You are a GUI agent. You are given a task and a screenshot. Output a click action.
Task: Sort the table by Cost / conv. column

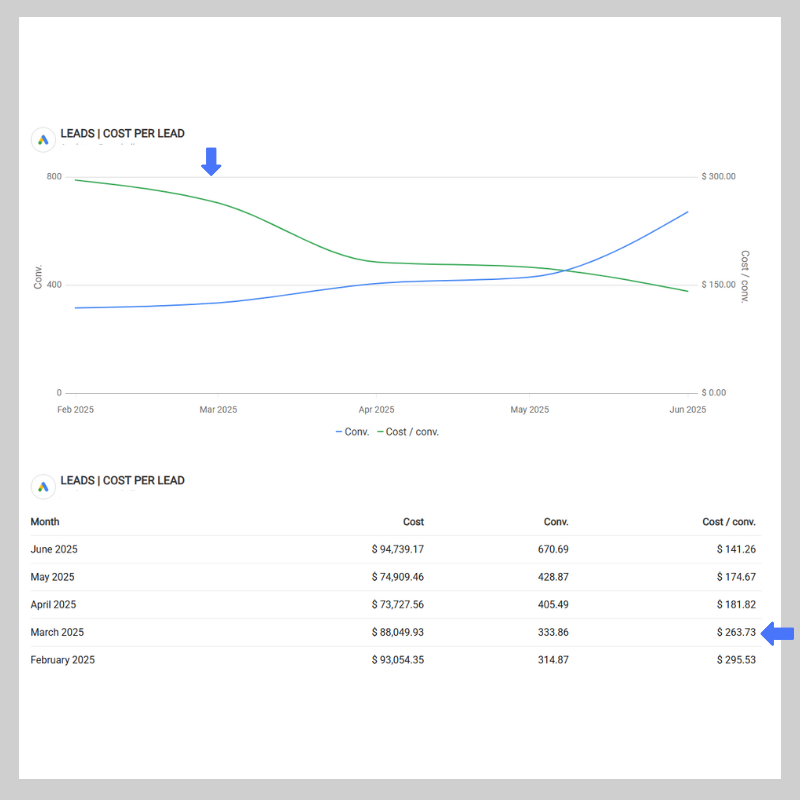pos(729,521)
